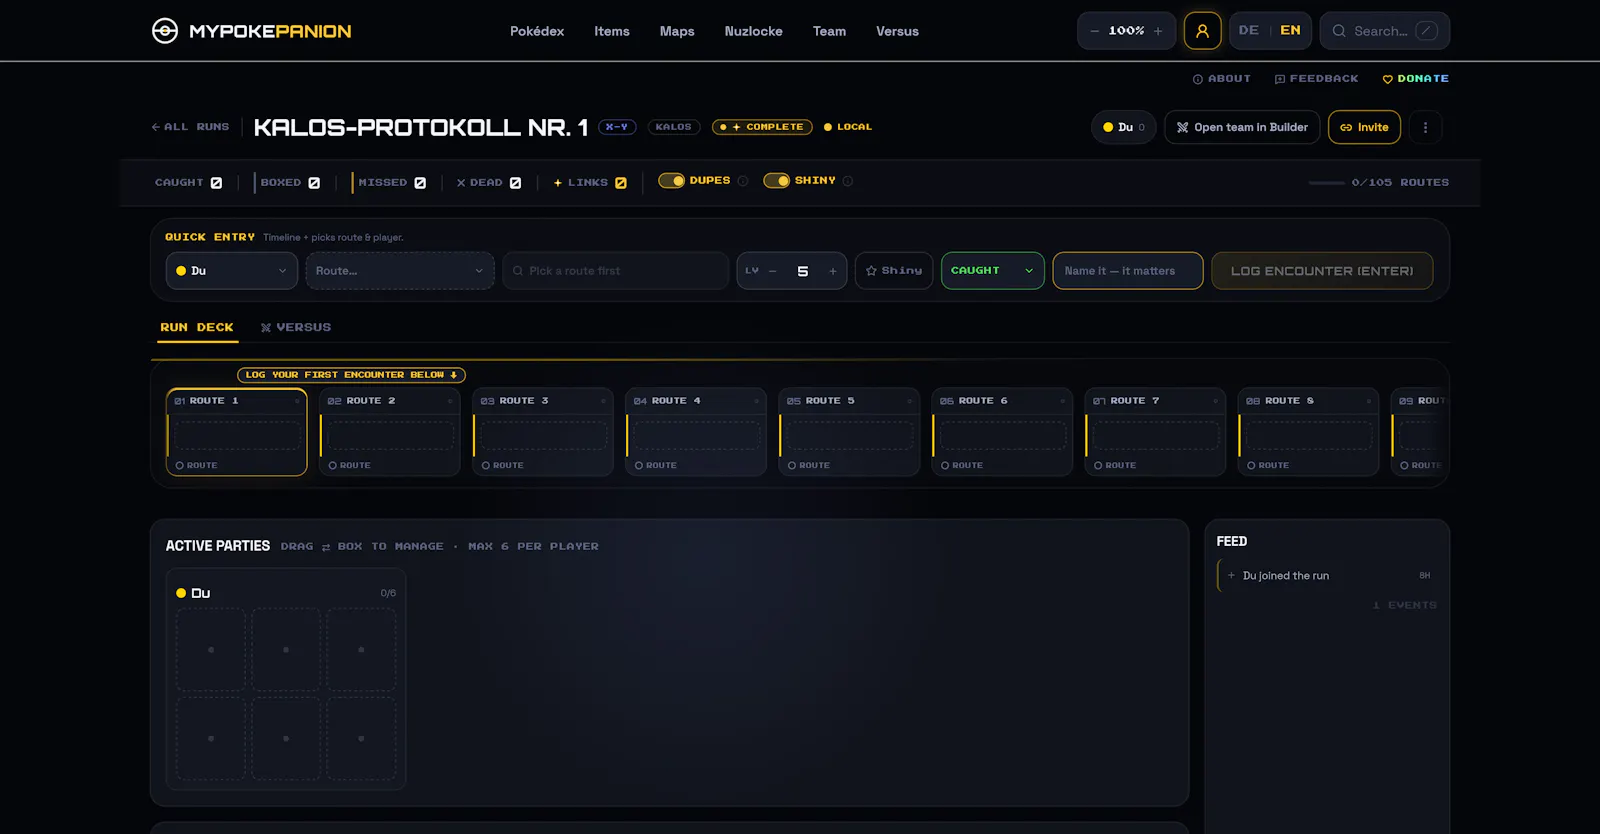Viewport: 1600px width, 834px height.
Task: Click the swap arrows icon in drag hint
Action: [326, 547]
